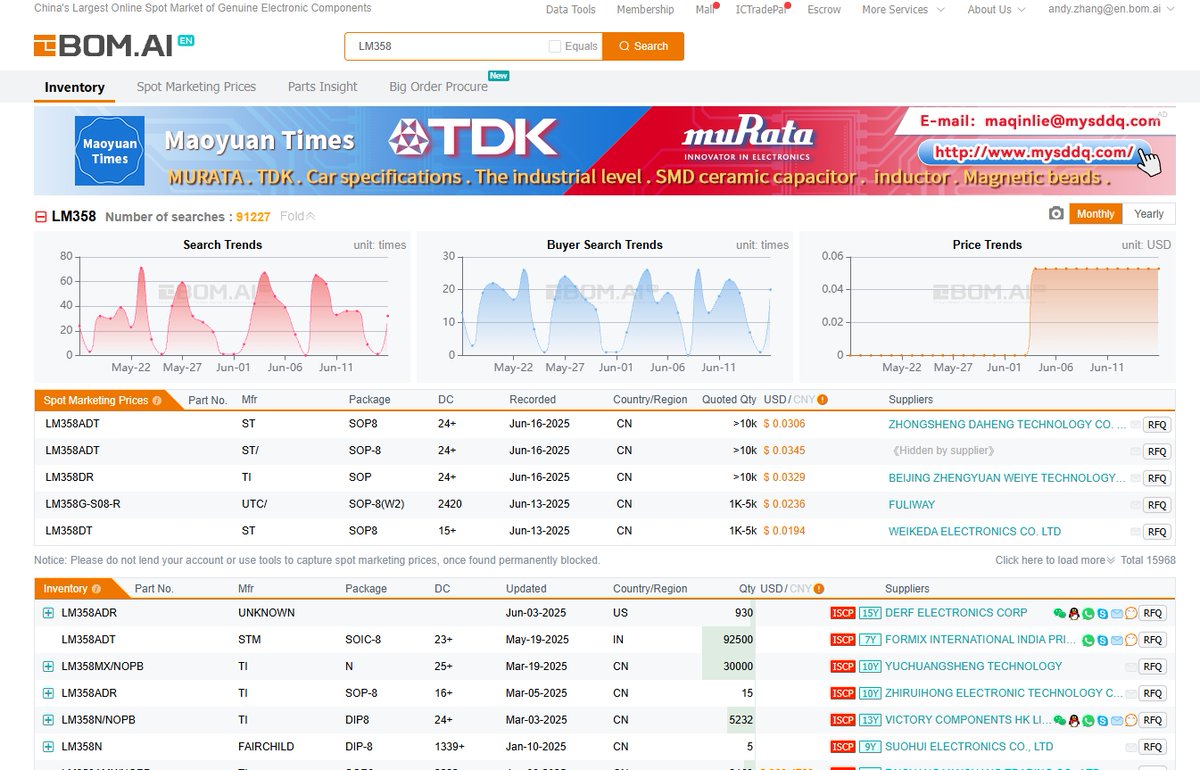1200x770 pixels.
Task: Click info icon beside Inventory table header
Action: (97, 589)
